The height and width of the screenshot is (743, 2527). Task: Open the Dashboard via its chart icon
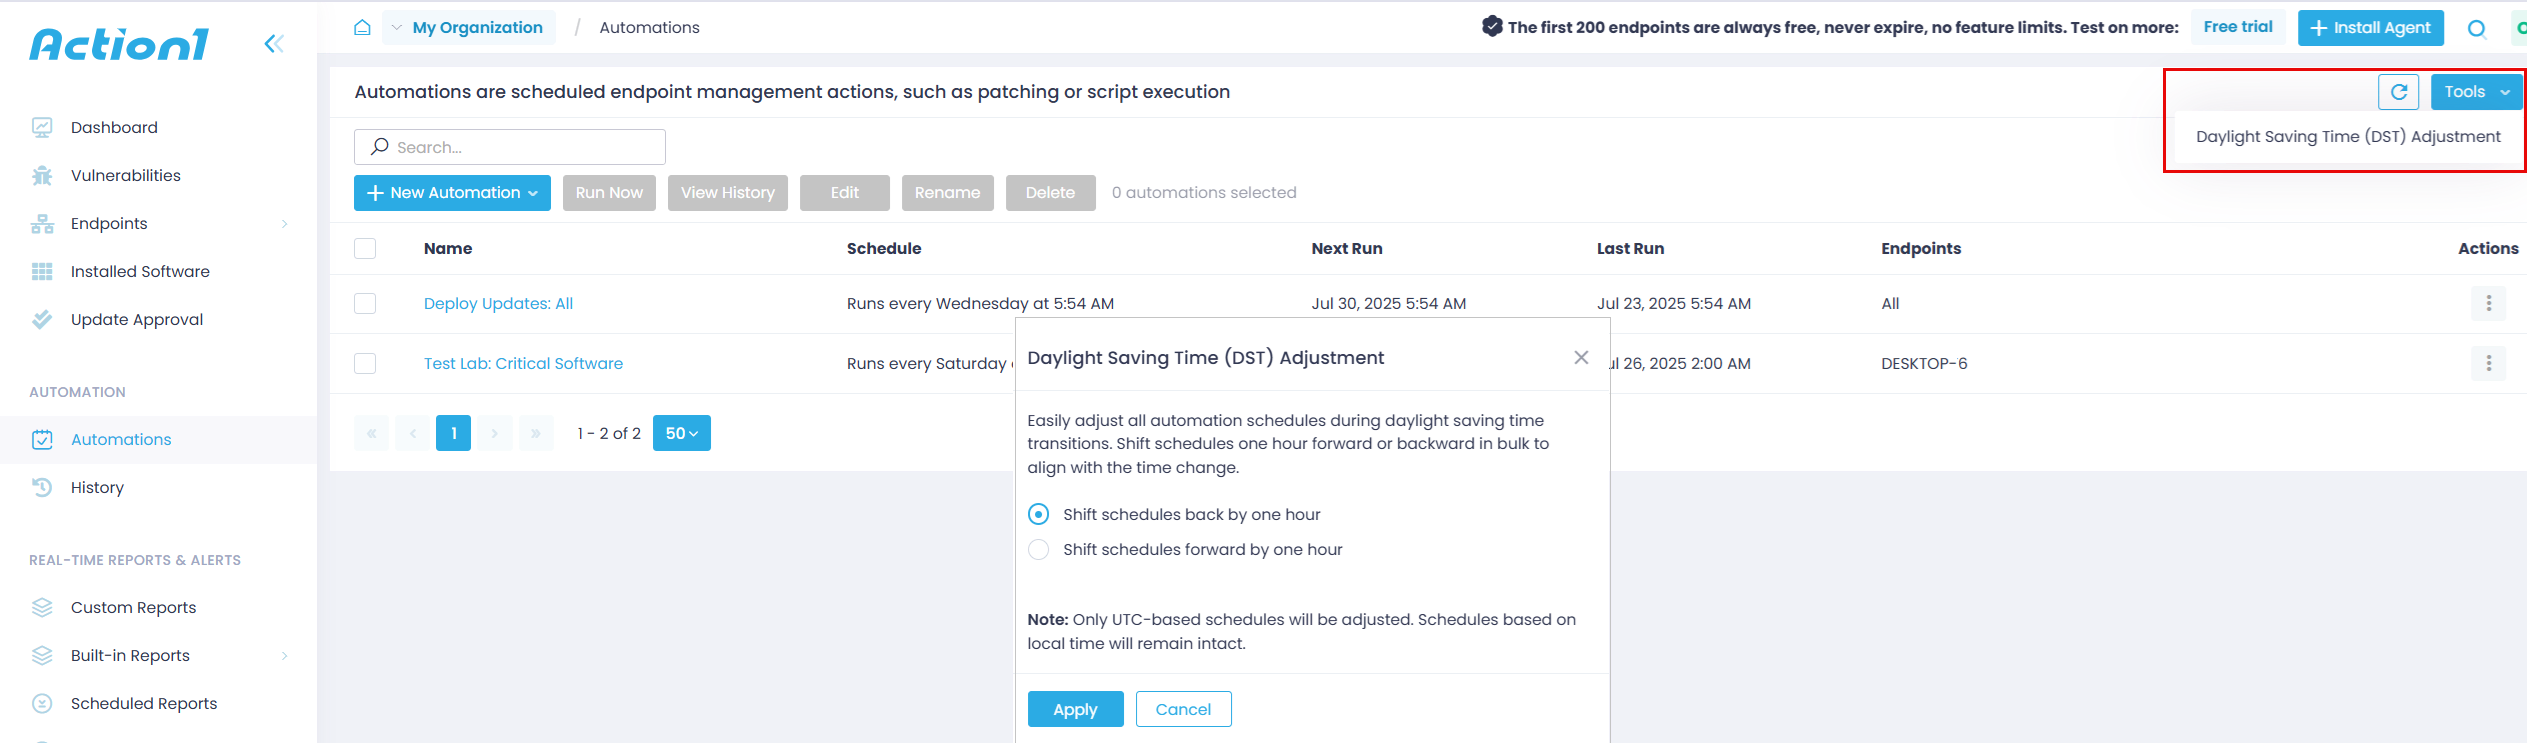pyautogui.click(x=42, y=127)
